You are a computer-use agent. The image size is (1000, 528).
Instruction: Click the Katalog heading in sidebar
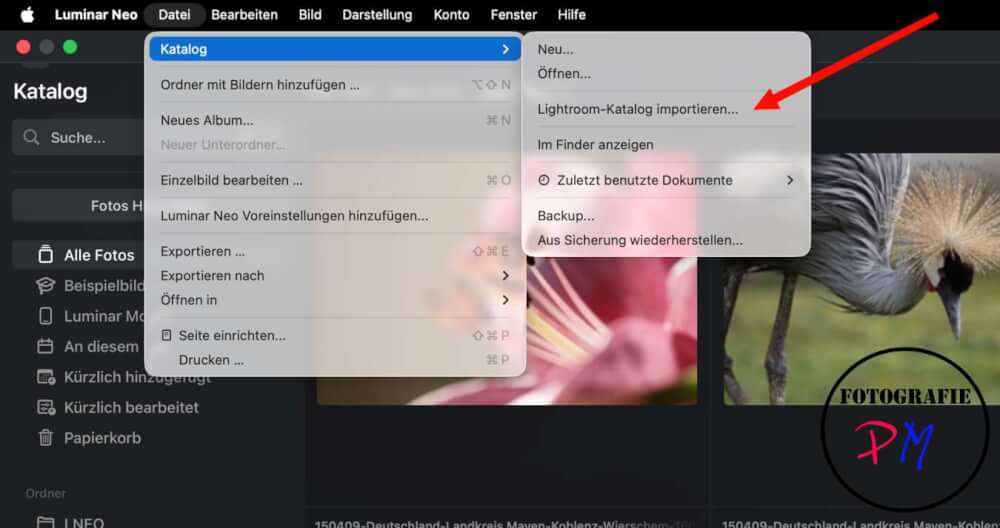pos(50,92)
